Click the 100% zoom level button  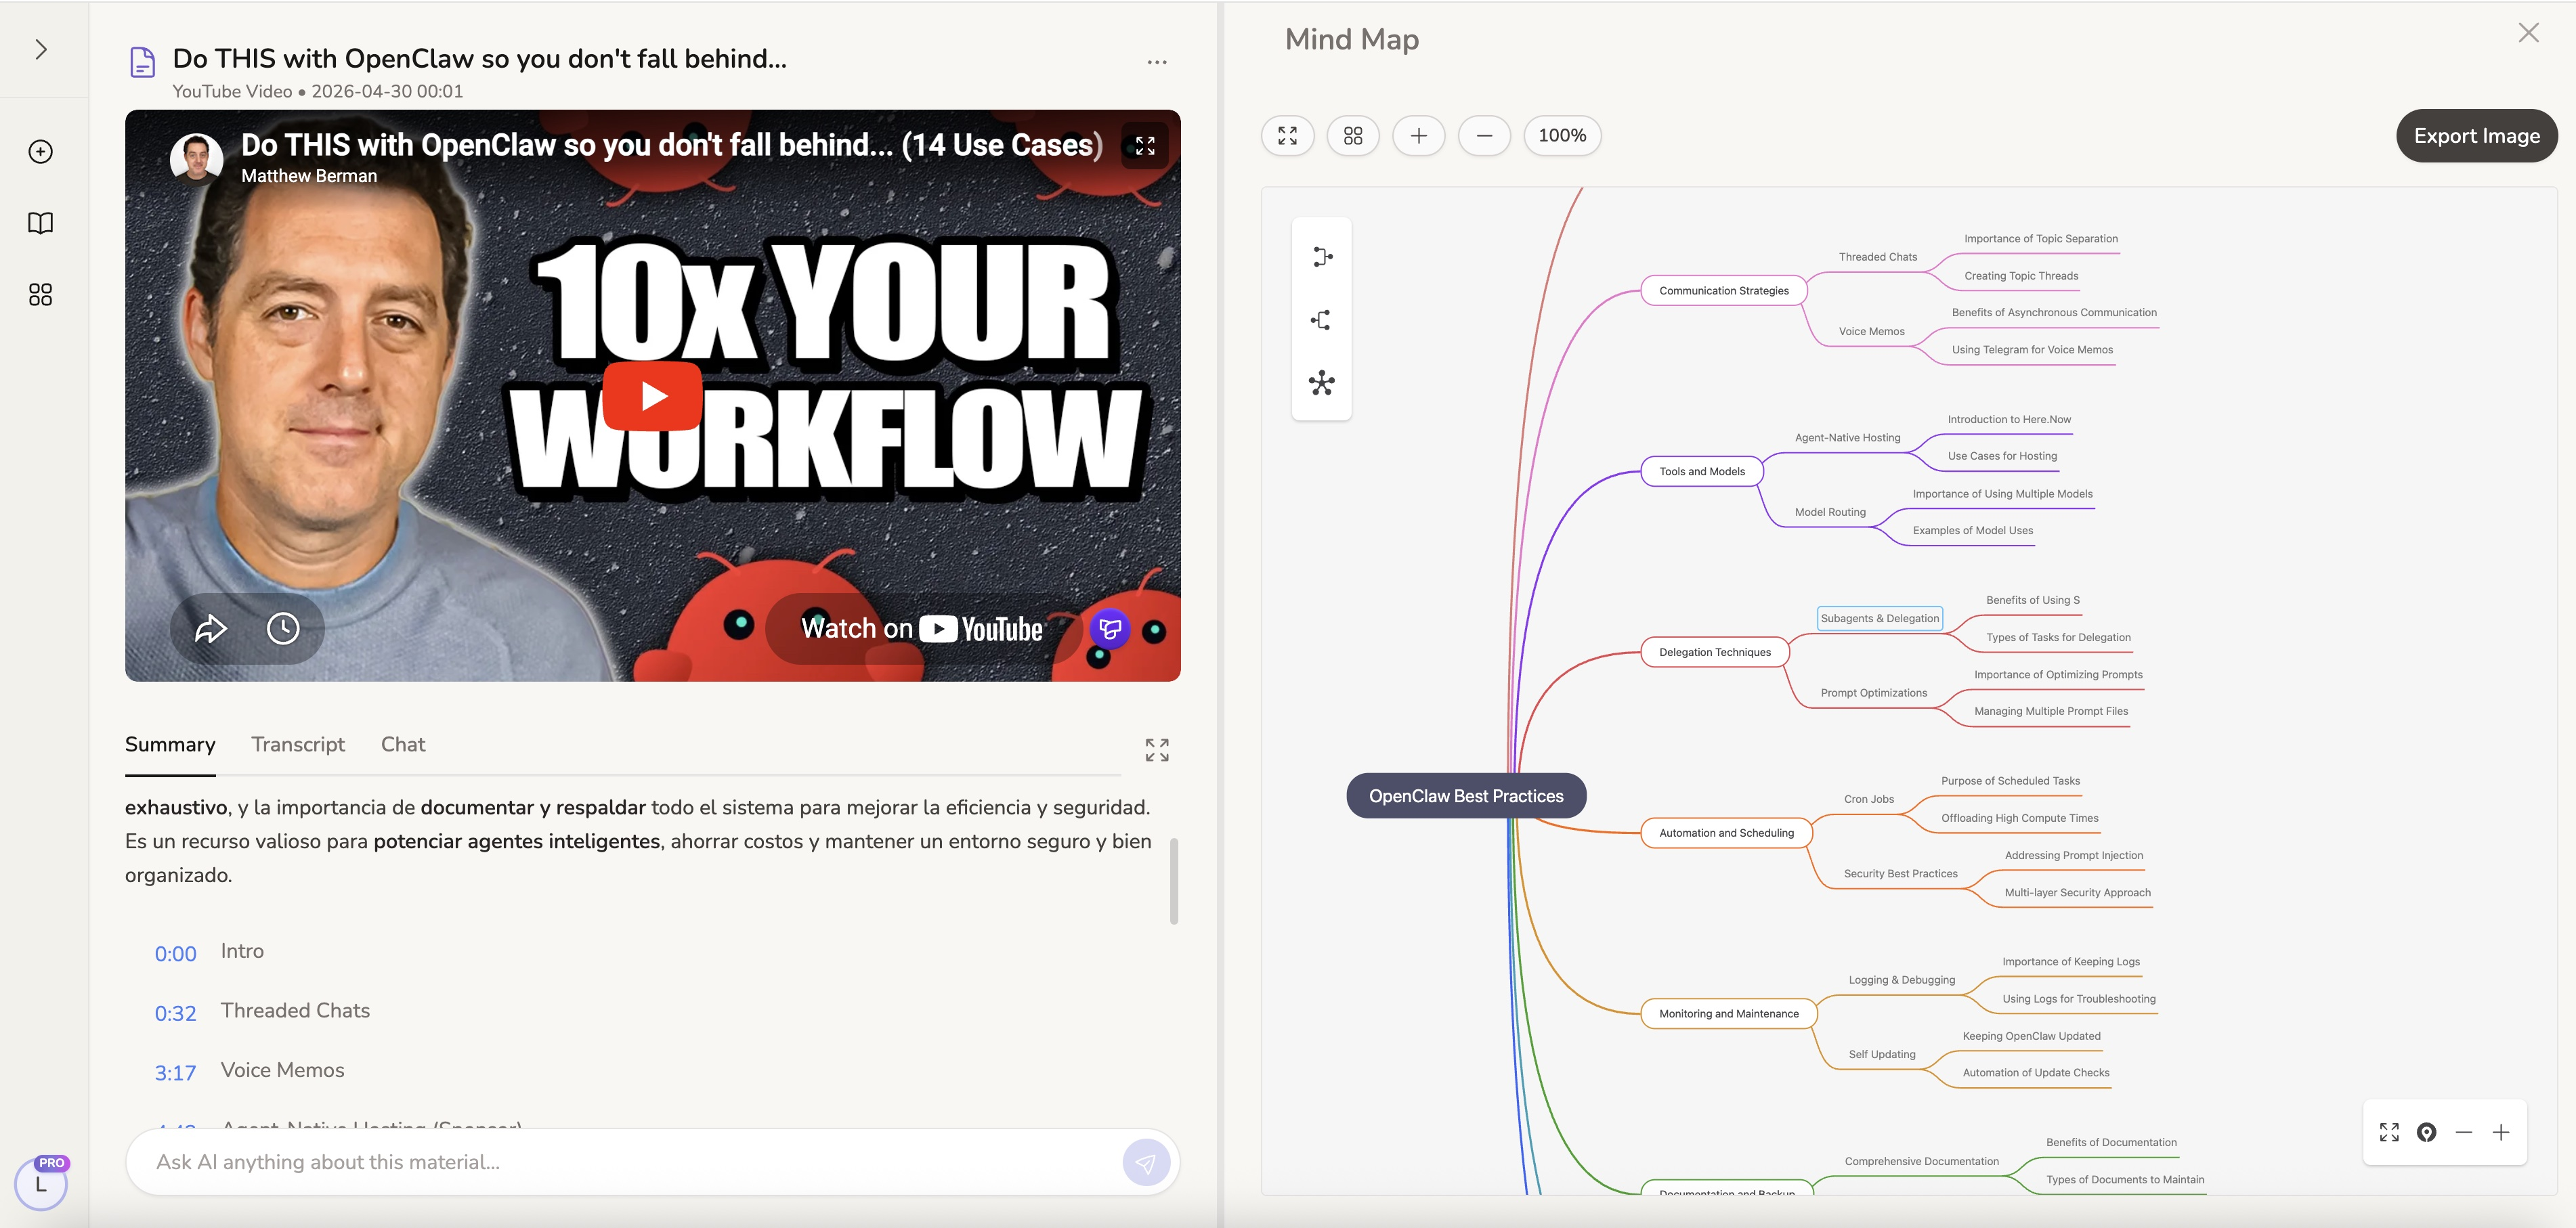tap(1562, 135)
